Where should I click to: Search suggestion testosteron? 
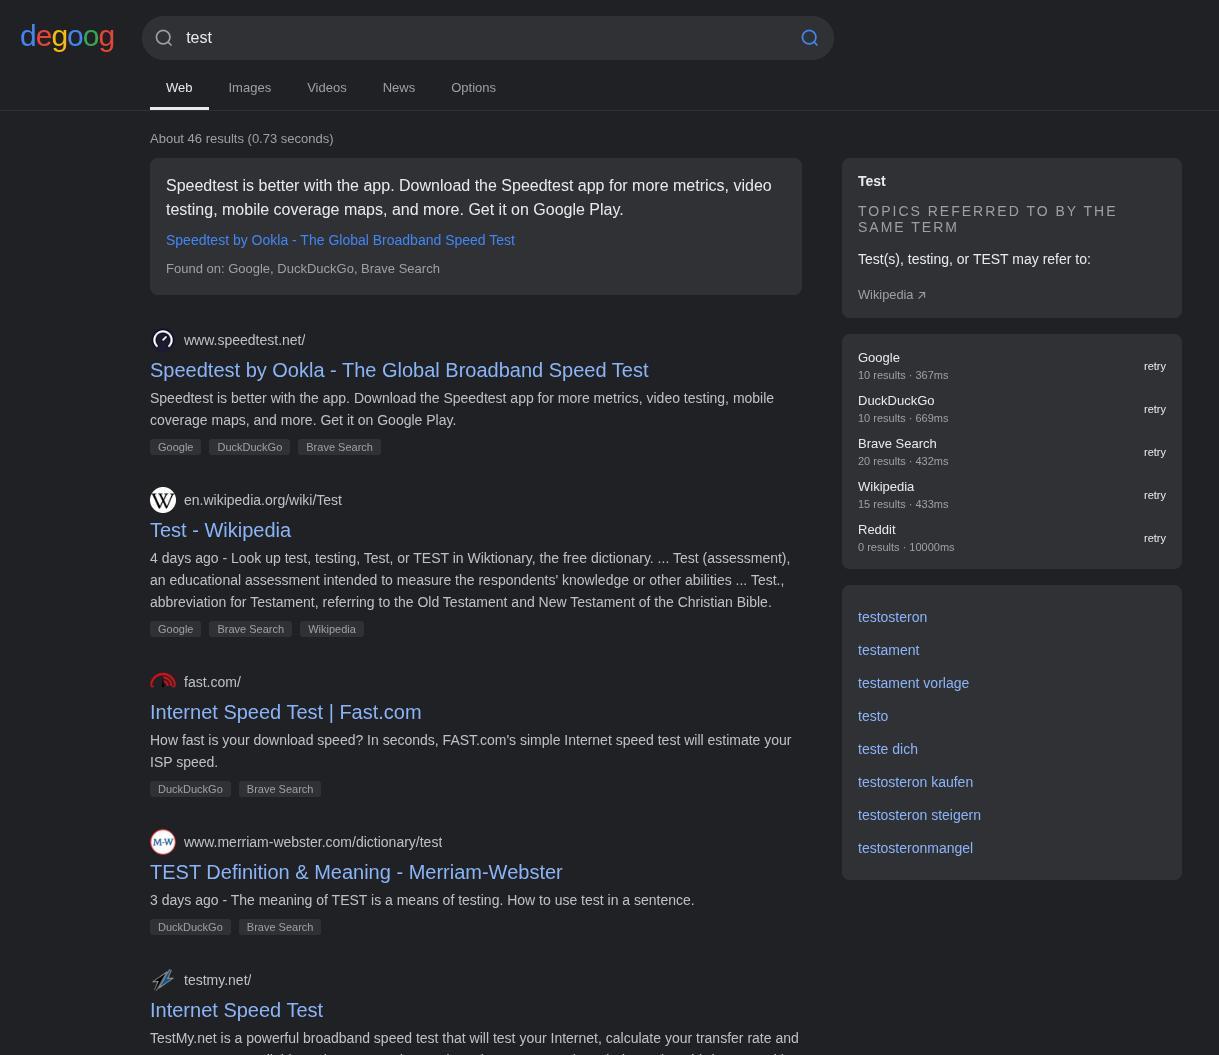pos(892,617)
